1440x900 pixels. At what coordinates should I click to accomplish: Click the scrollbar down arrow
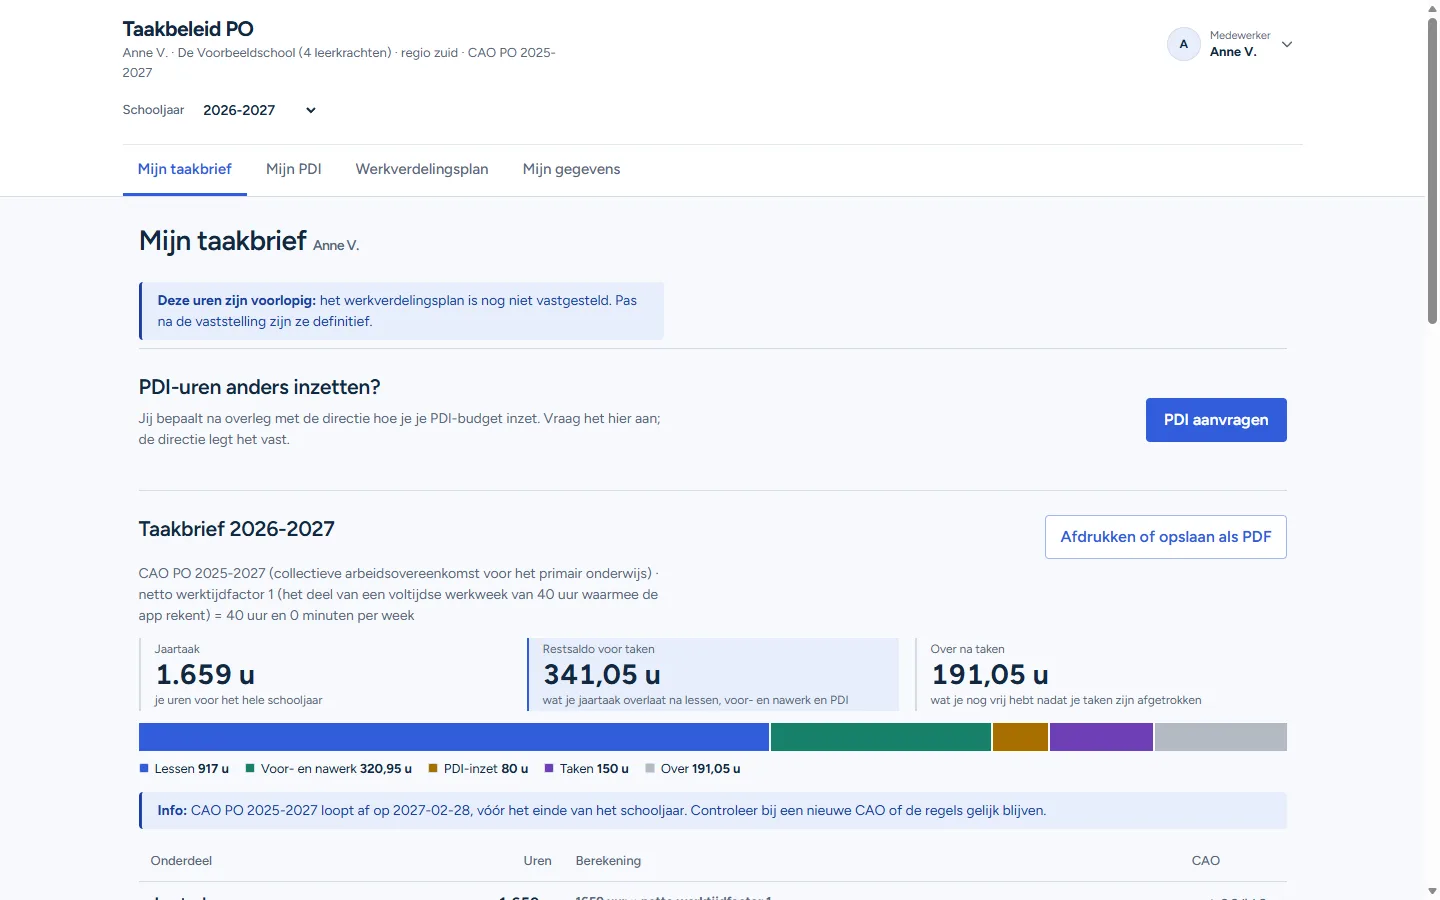[1432, 891]
